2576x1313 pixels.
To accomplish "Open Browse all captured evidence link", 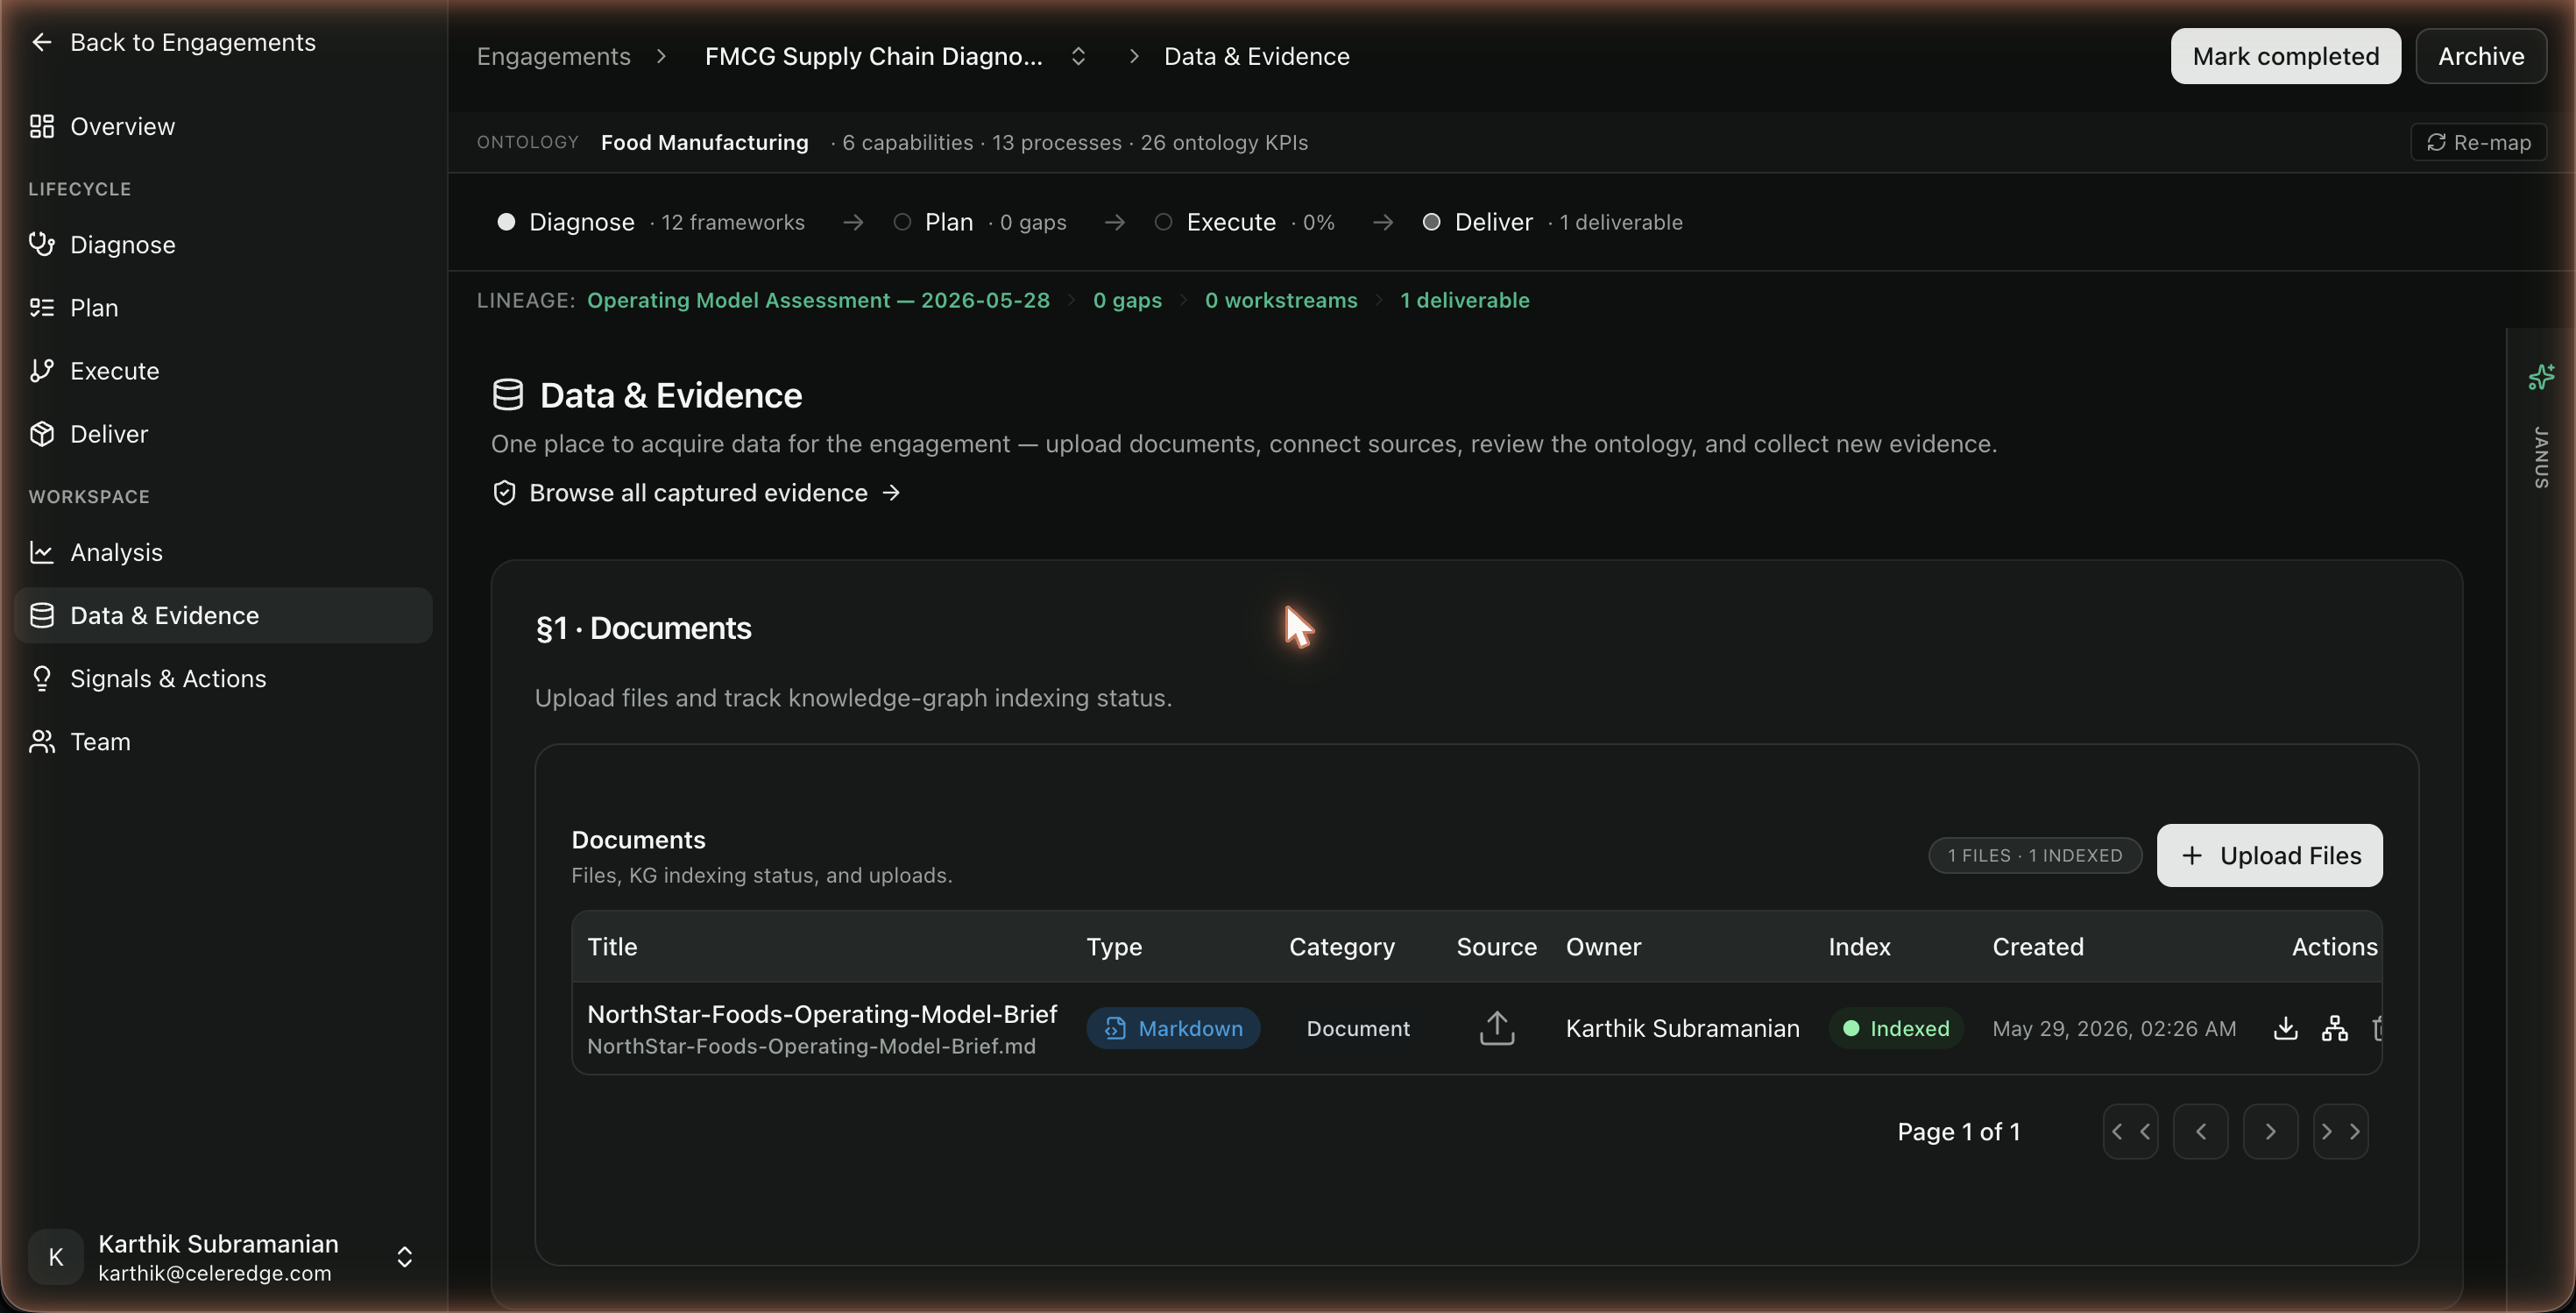I will tap(697, 493).
